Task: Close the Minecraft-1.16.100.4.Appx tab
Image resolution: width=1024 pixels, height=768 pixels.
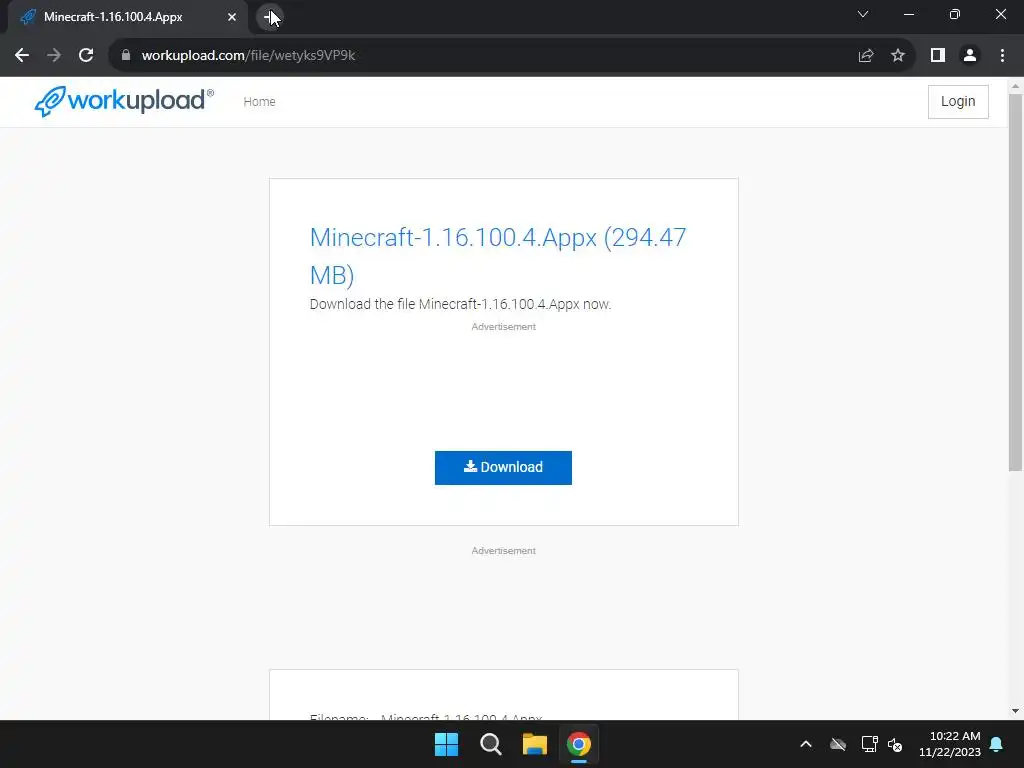Action: point(232,17)
